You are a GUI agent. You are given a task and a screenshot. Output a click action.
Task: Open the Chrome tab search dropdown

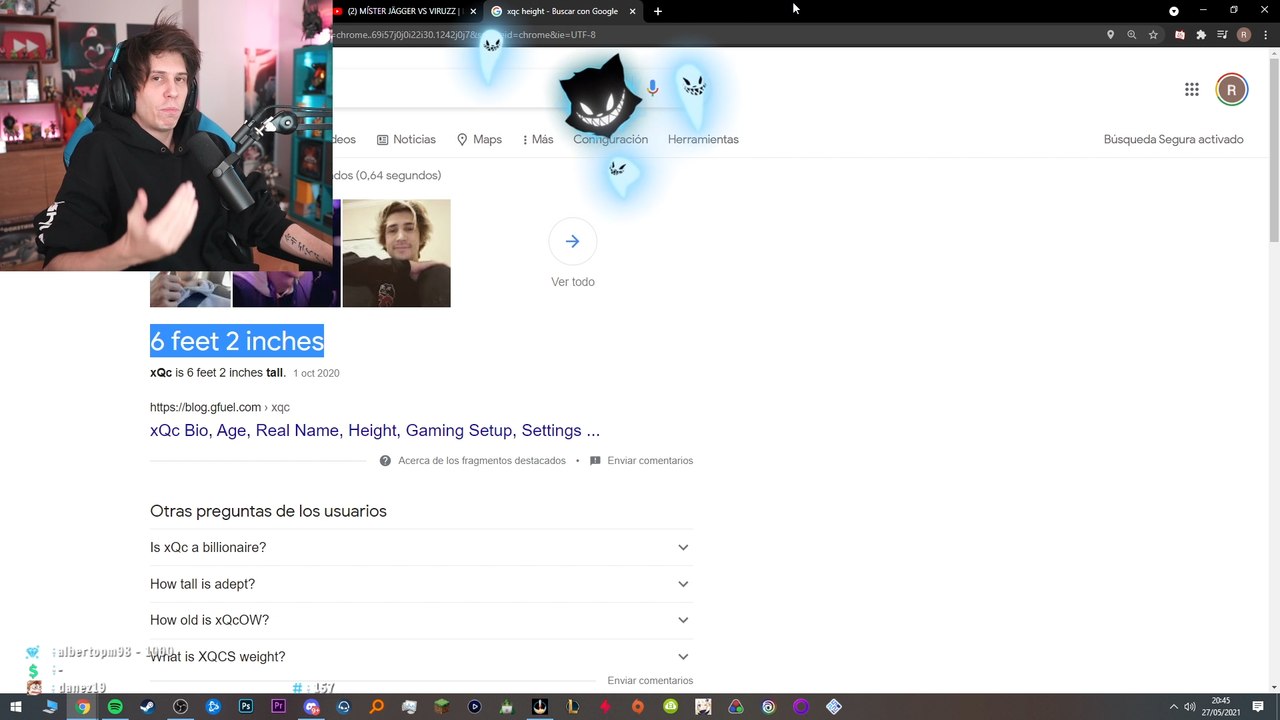point(1174,11)
